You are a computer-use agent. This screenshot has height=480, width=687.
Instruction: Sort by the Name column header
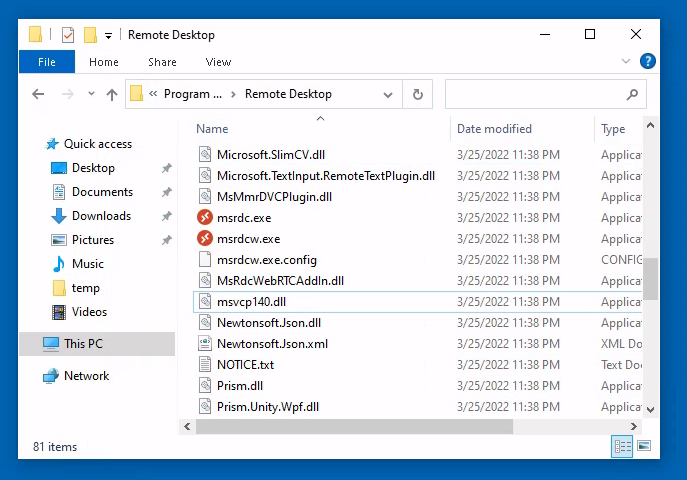[x=212, y=129]
